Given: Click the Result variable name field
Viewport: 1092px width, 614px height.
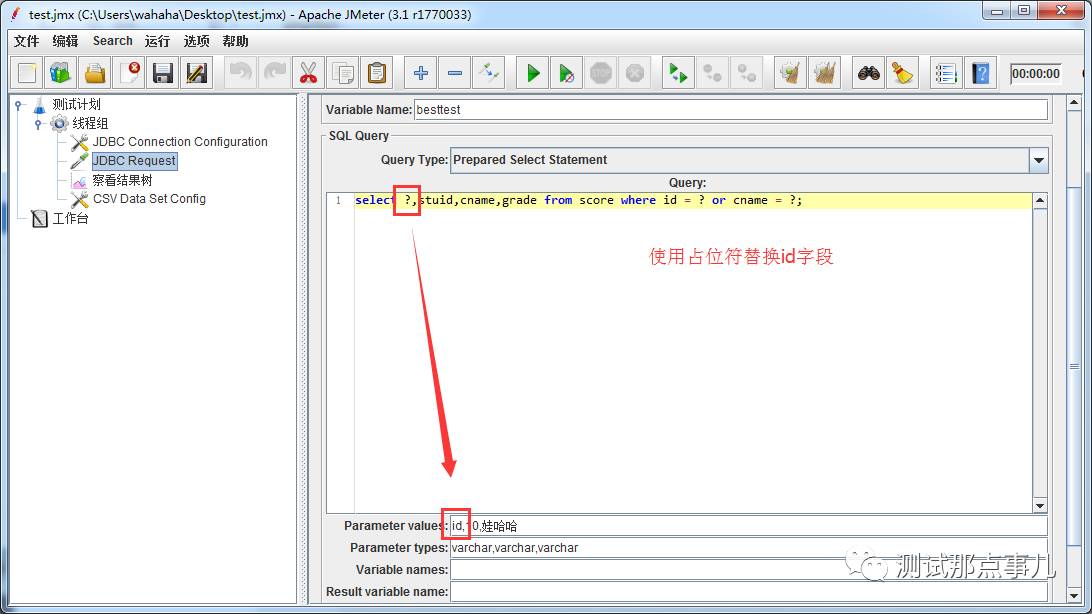Looking at the screenshot, I should pyautogui.click(x=749, y=592).
